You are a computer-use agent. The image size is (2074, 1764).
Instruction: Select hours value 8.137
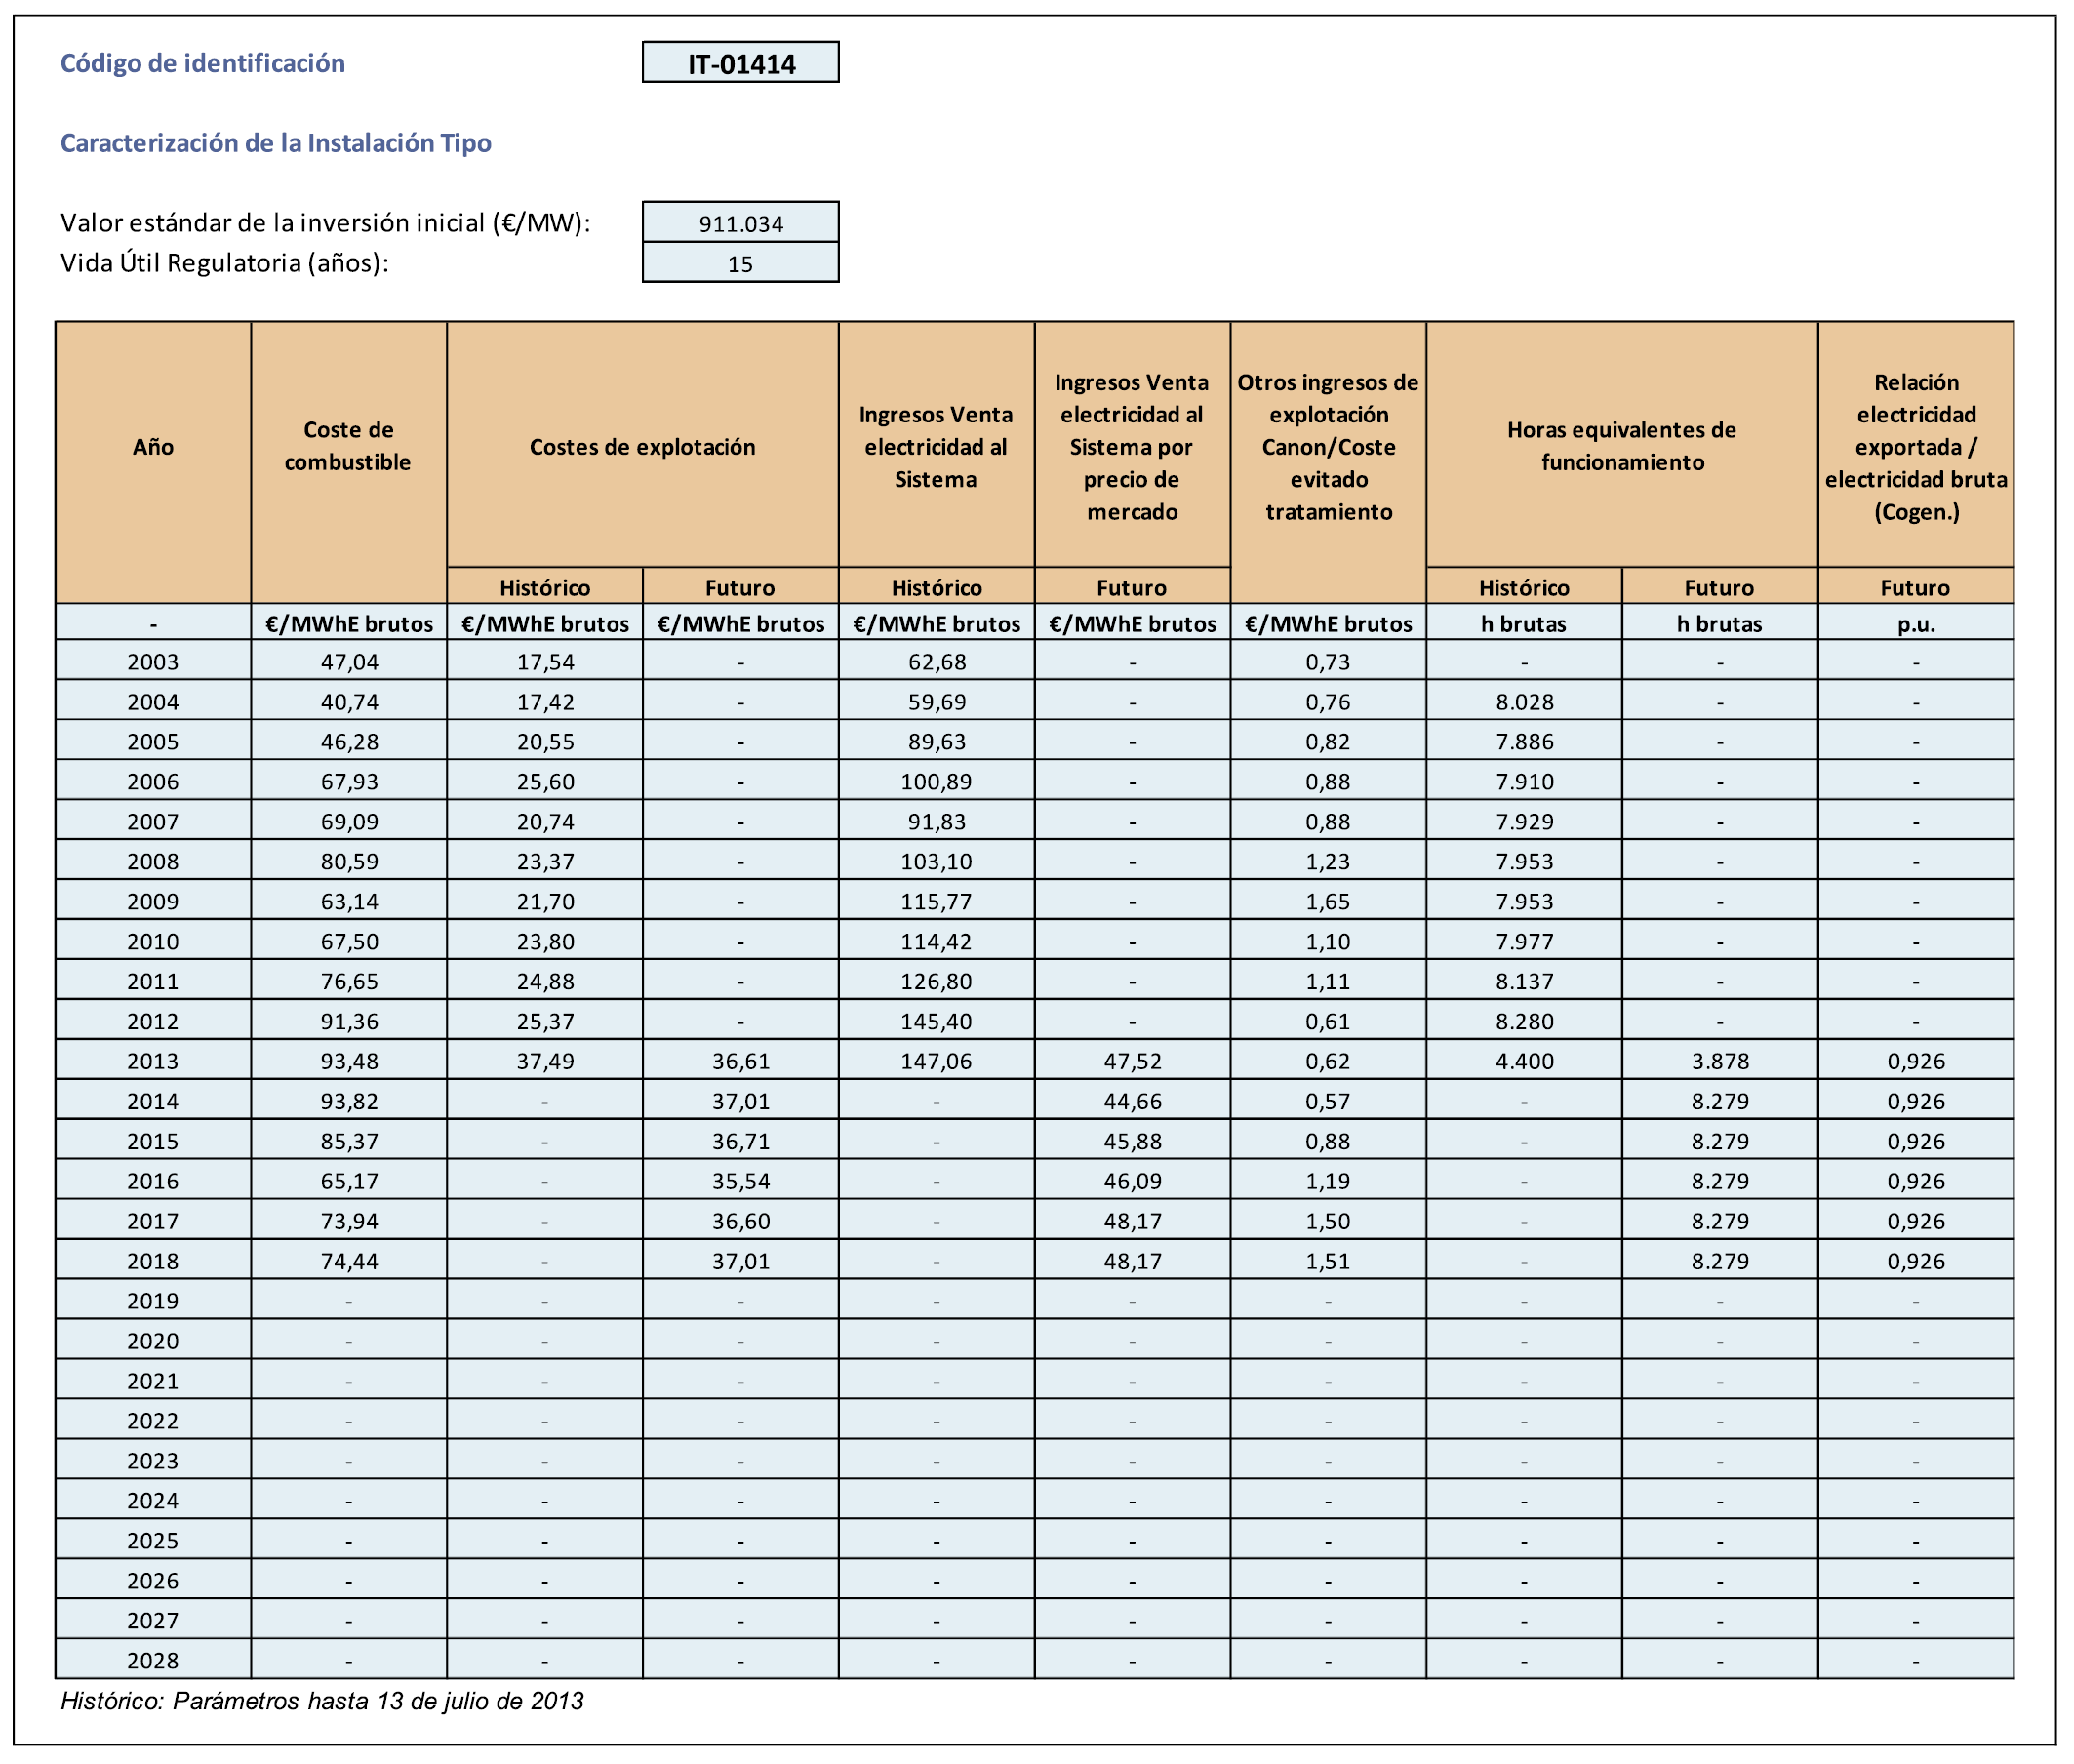click(x=1524, y=982)
